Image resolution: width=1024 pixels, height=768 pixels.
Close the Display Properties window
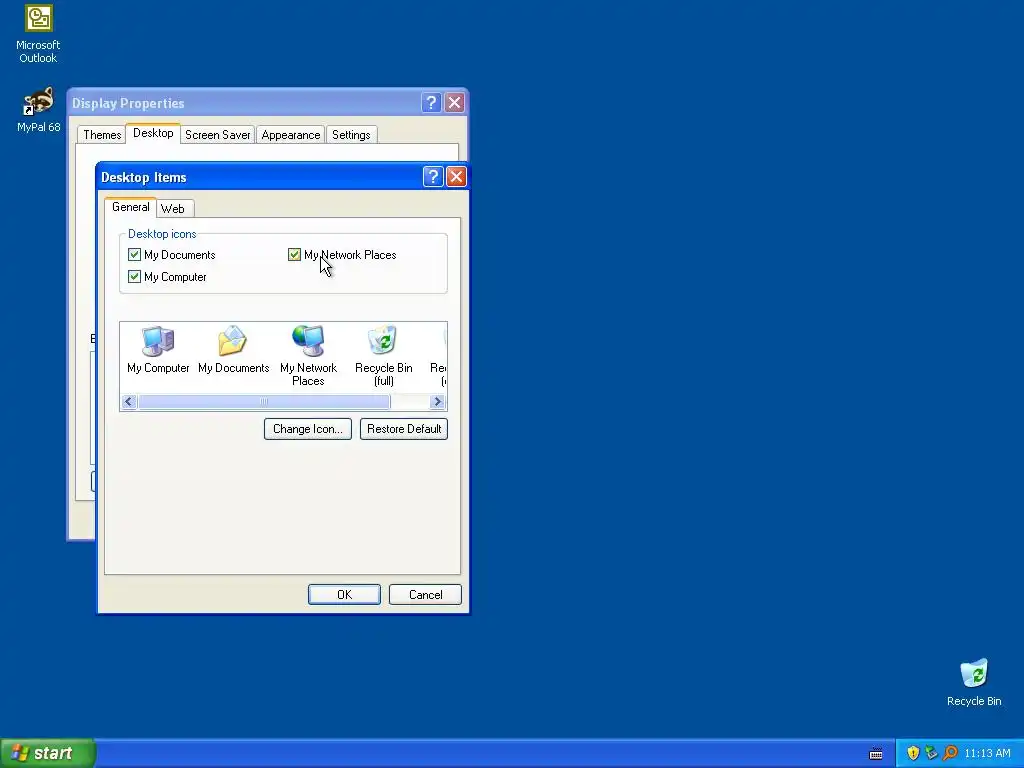click(x=455, y=103)
